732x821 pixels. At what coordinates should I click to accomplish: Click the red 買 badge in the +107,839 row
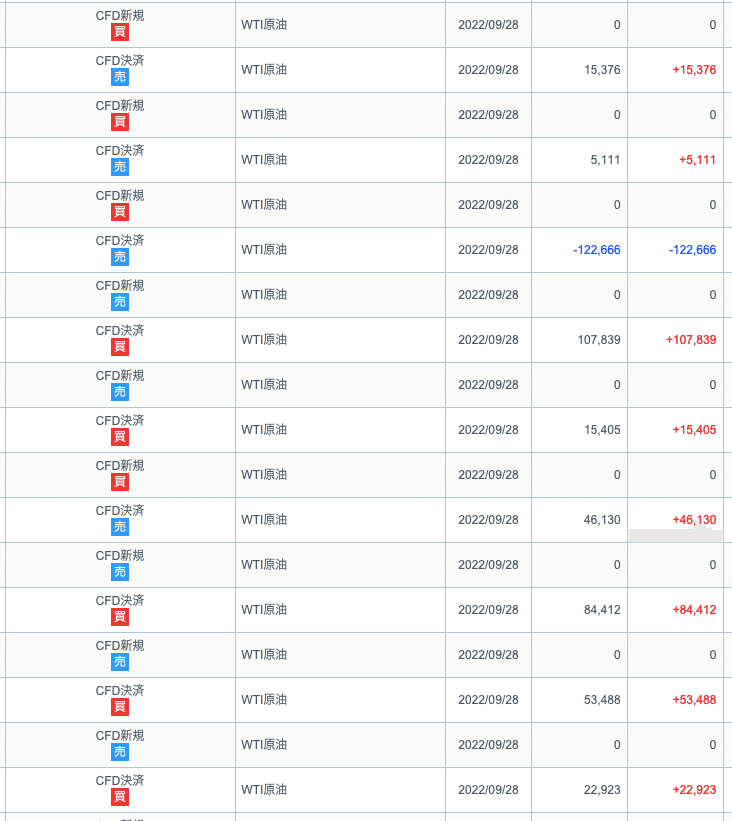click(x=120, y=347)
